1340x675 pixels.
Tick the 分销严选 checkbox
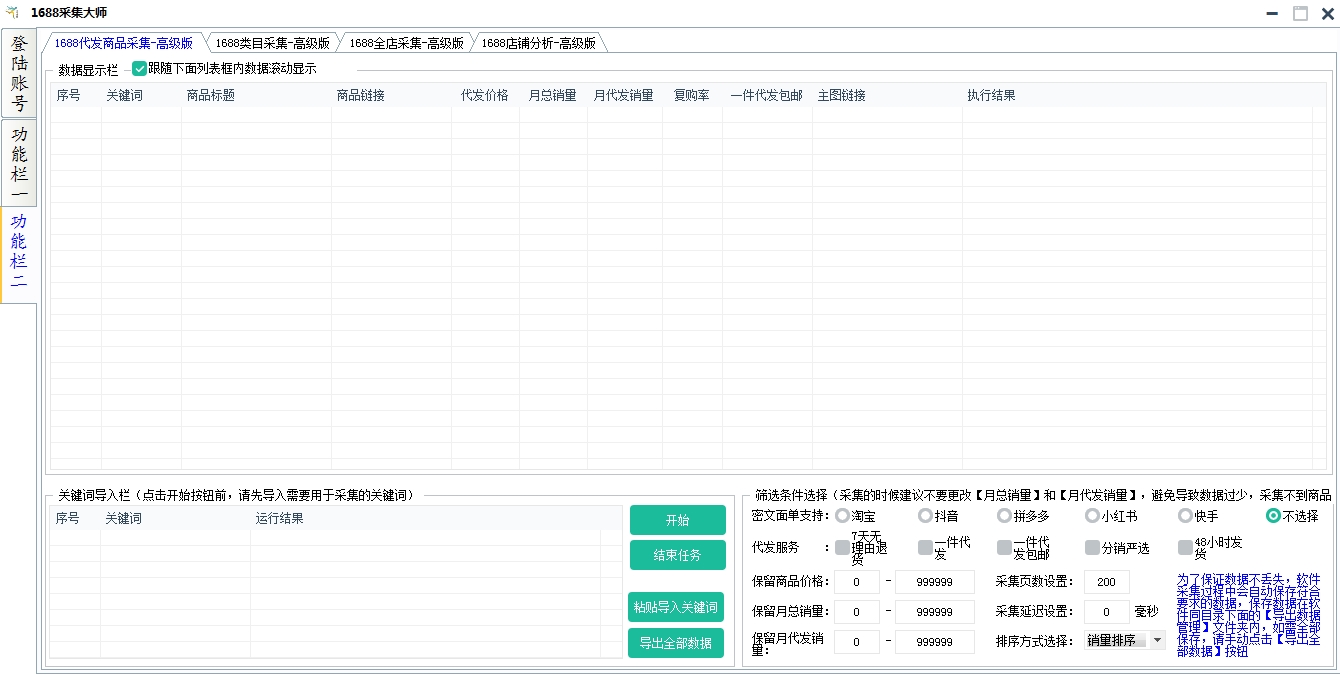[x=1092, y=547]
